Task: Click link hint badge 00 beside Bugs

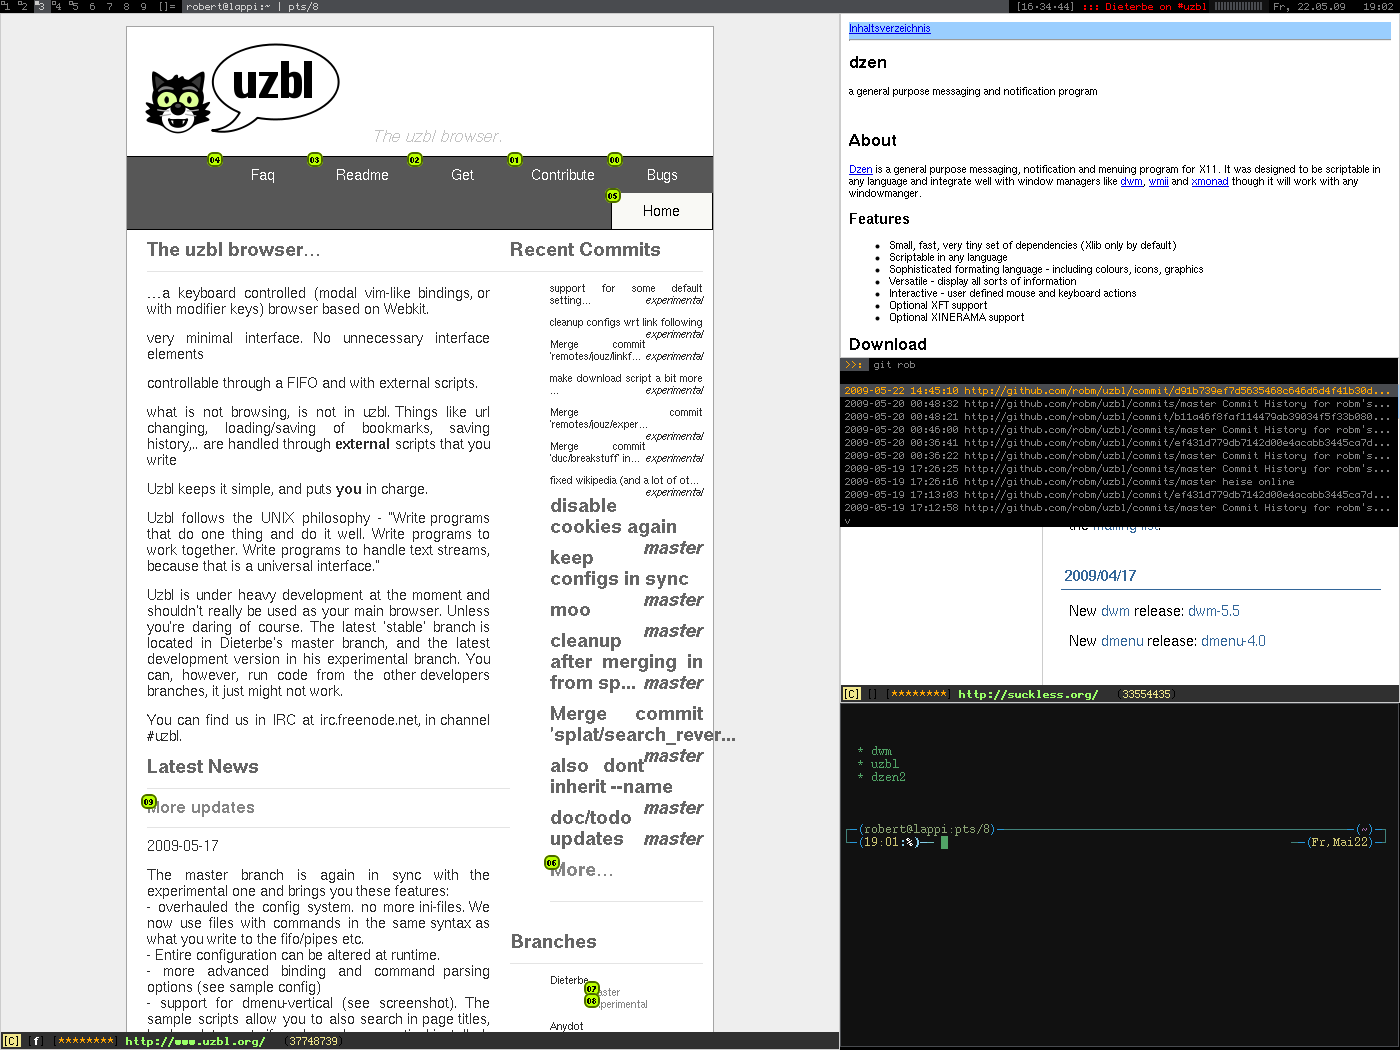Action: (615, 160)
